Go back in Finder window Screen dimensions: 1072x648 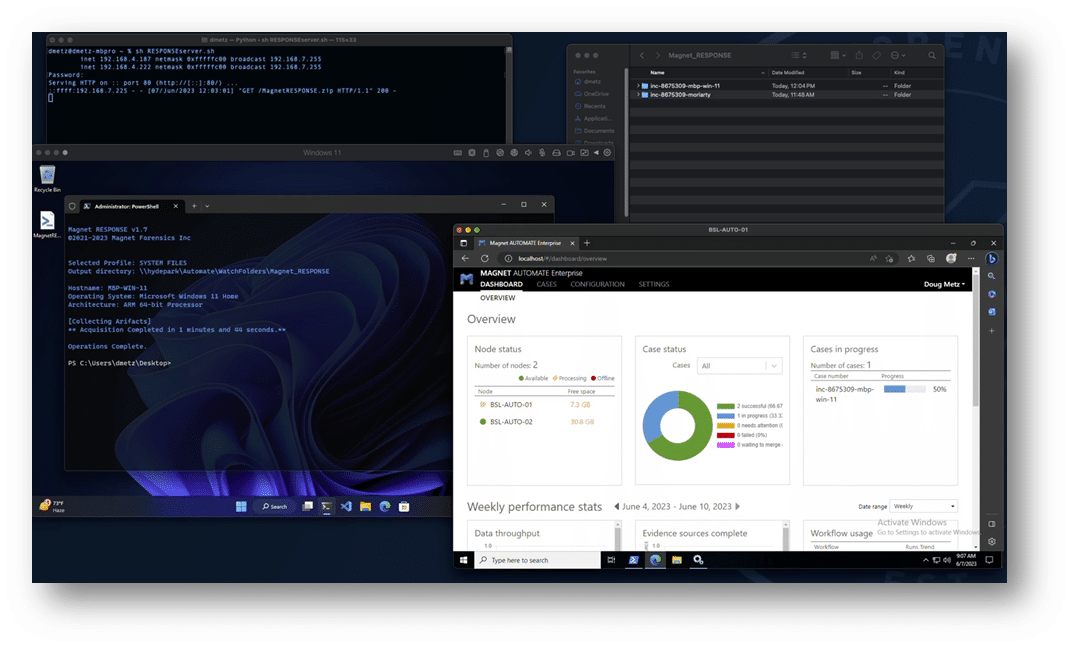(641, 55)
